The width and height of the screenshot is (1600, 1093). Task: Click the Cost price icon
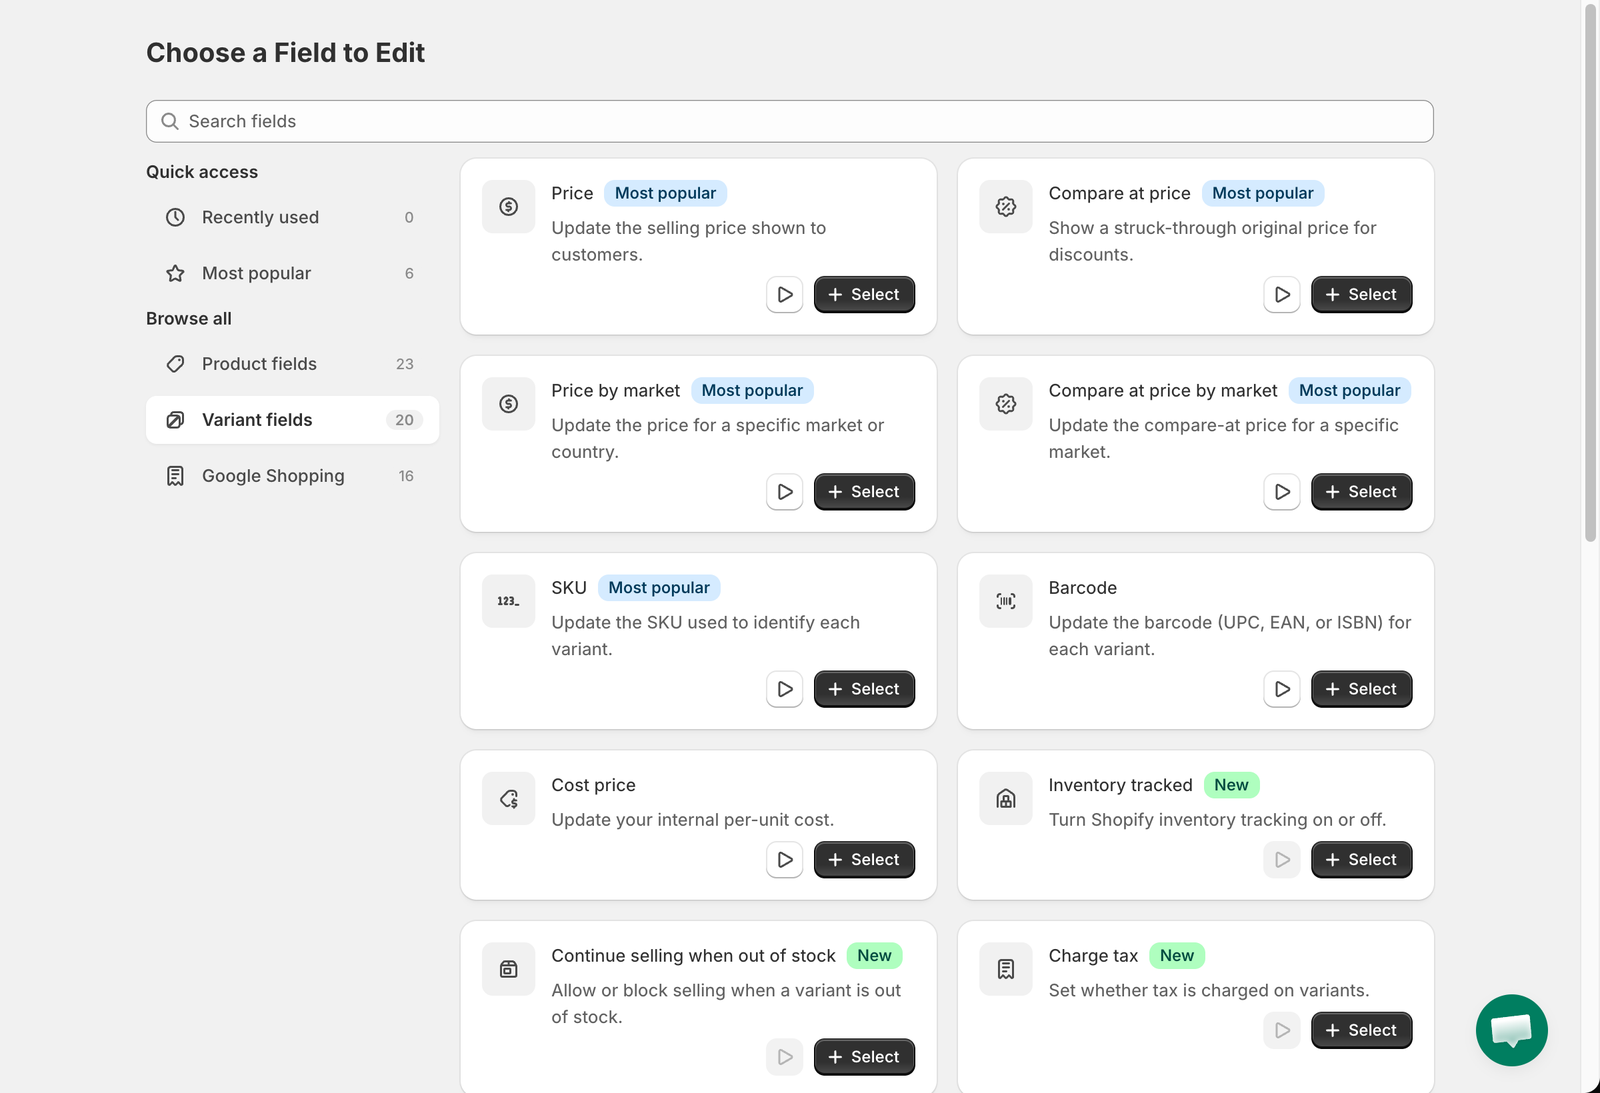tap(509, 798)
